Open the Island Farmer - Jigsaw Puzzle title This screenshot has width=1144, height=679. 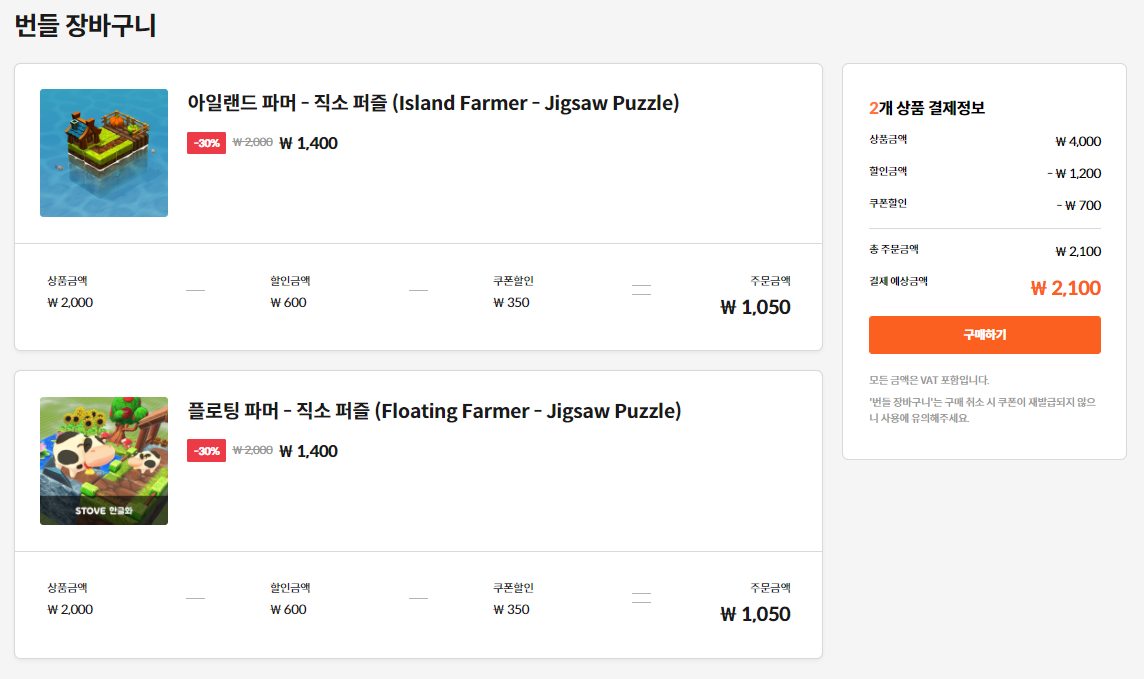click(x=433, y=103)
